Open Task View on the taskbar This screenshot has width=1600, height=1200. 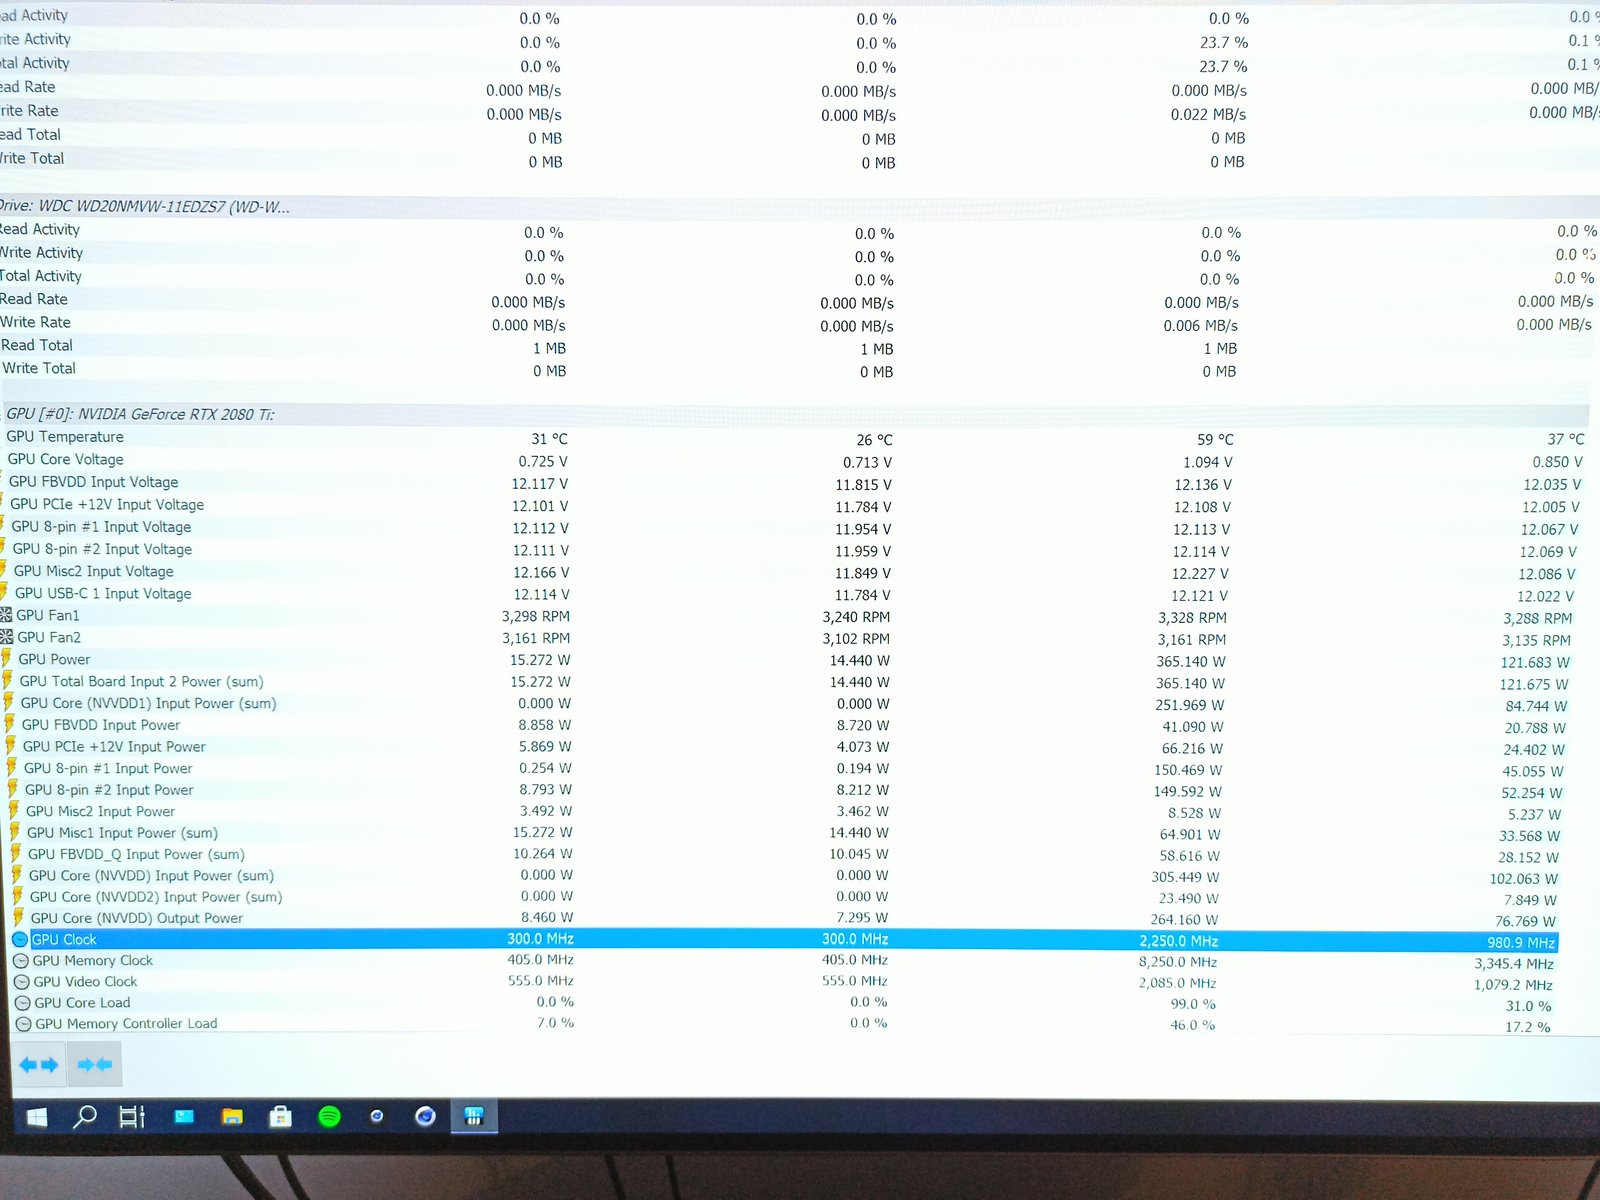tap(132, 1117)
